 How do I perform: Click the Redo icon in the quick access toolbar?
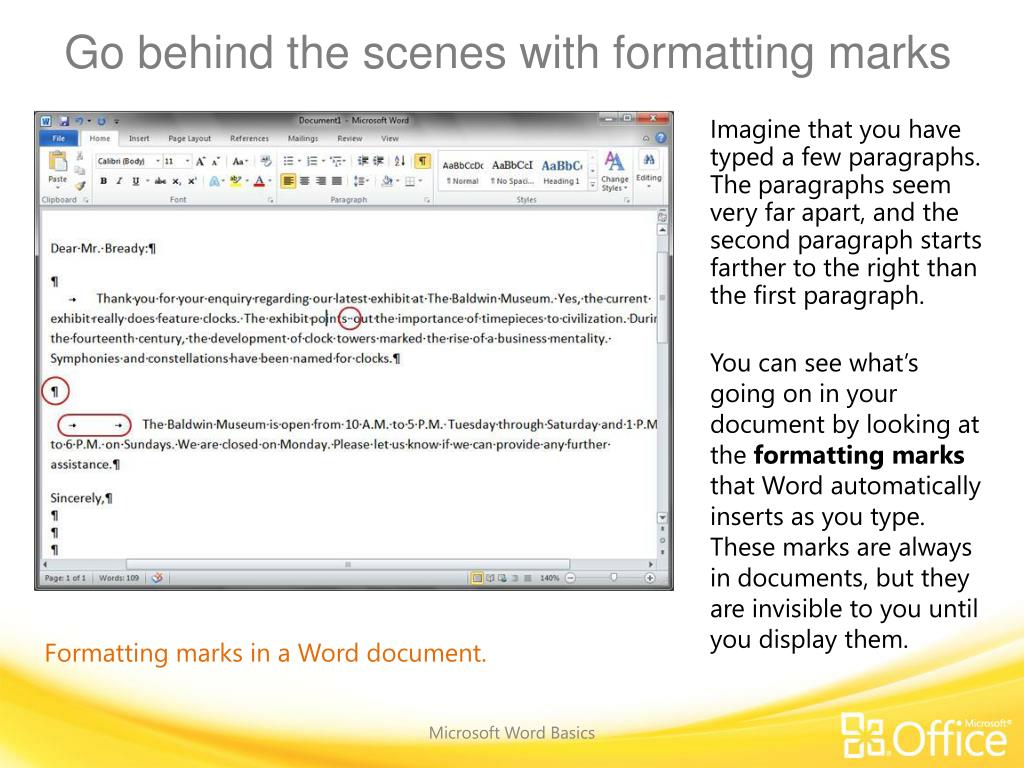click(x=101, y=121)
